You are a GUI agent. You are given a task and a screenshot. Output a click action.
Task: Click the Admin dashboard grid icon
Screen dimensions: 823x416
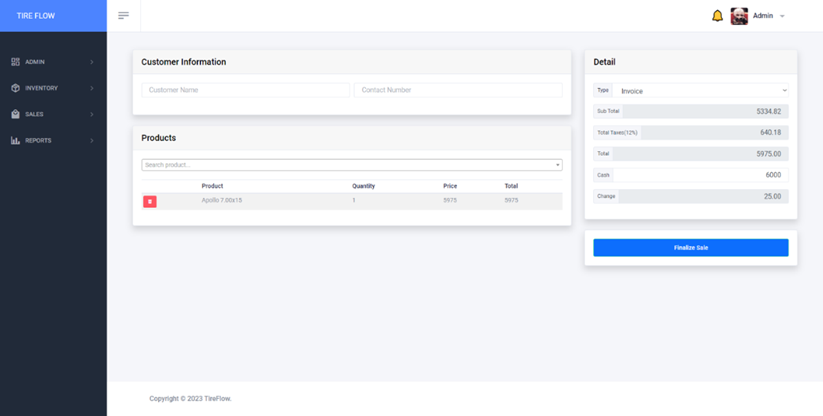(15, 62)
